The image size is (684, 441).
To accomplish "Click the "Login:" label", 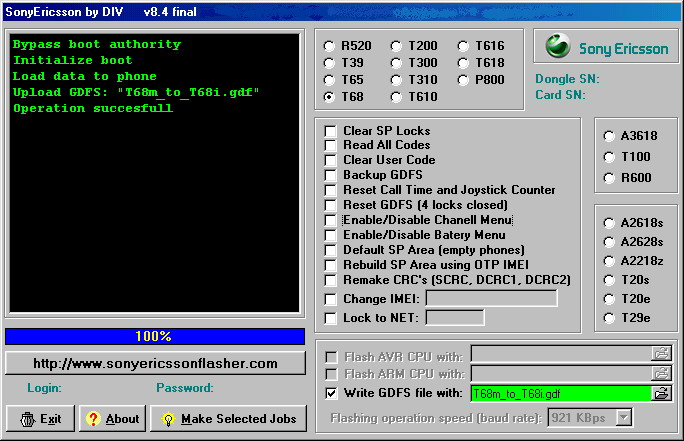I will point(44,388).
